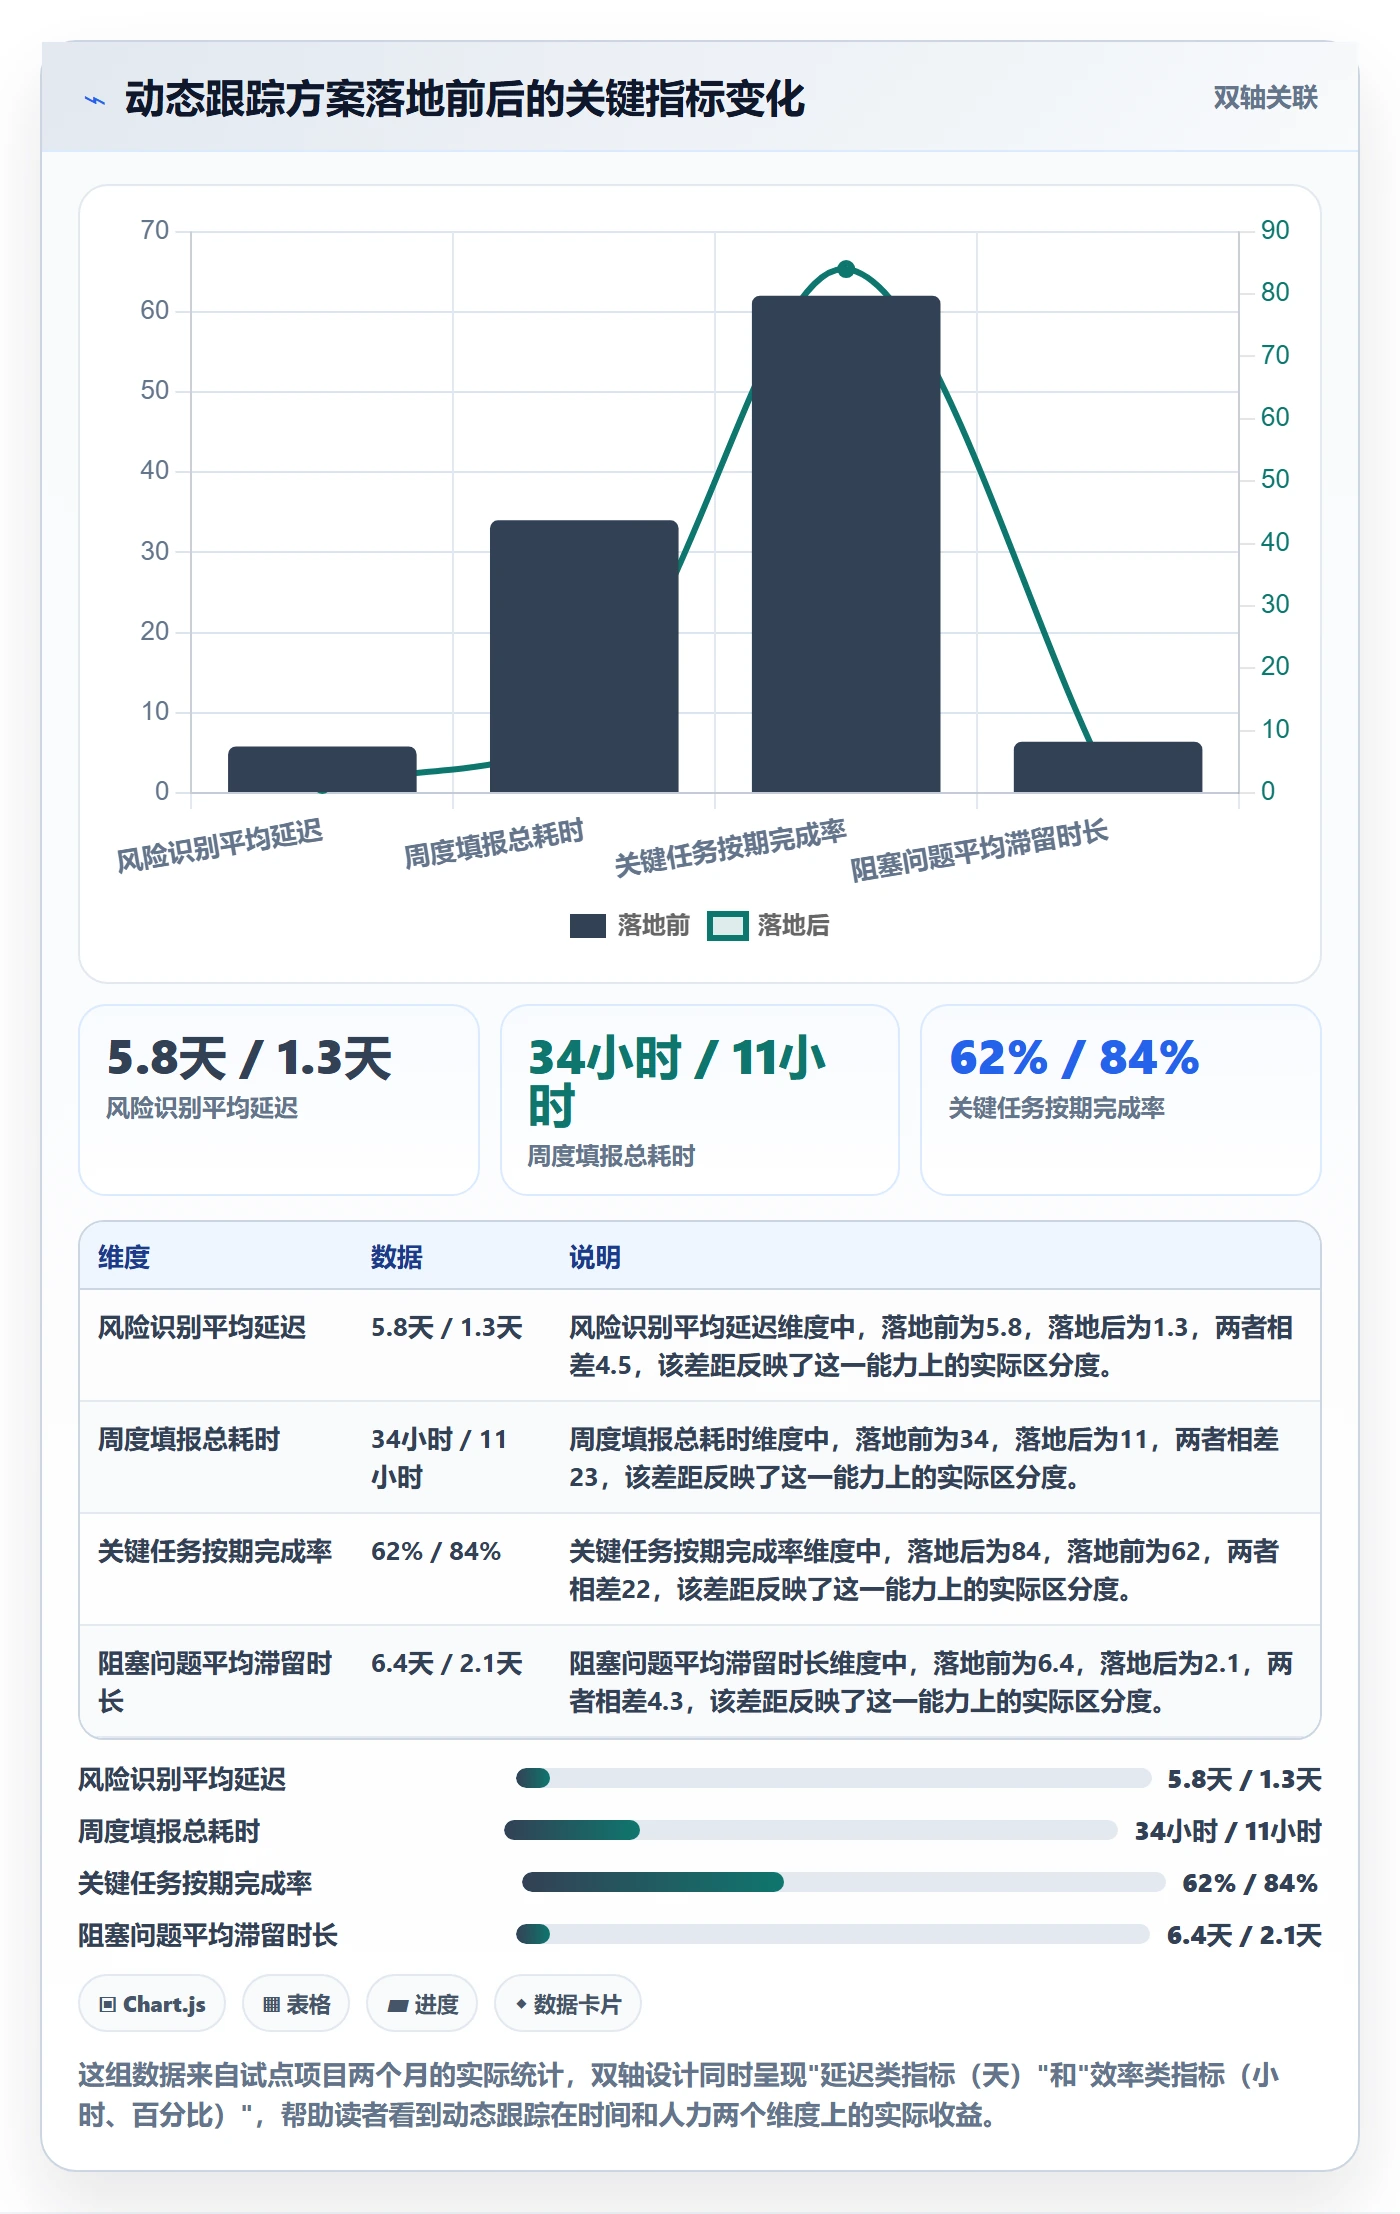Select the 进度 tag chip
This screenshot has width=1400, height=2214.
click(x=422, y=2004)
